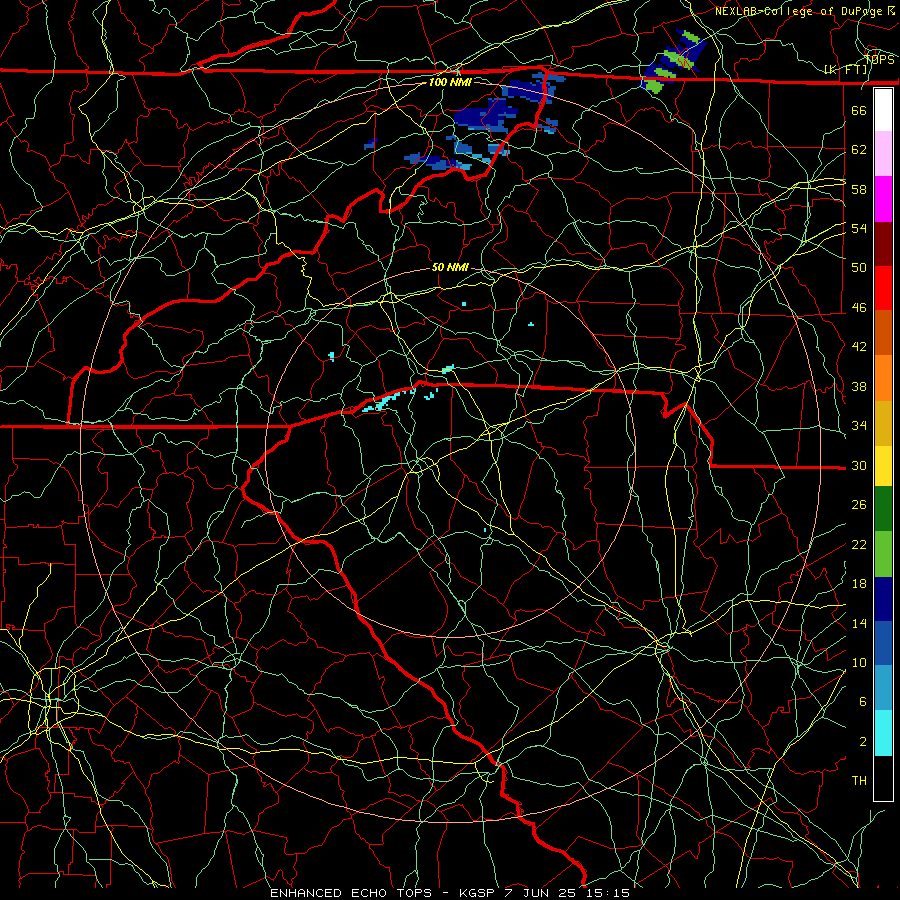Image resolution: width=900 pixels, height=900 pixels.
Task: Click the legend value 54
Action: click(859, 228)
